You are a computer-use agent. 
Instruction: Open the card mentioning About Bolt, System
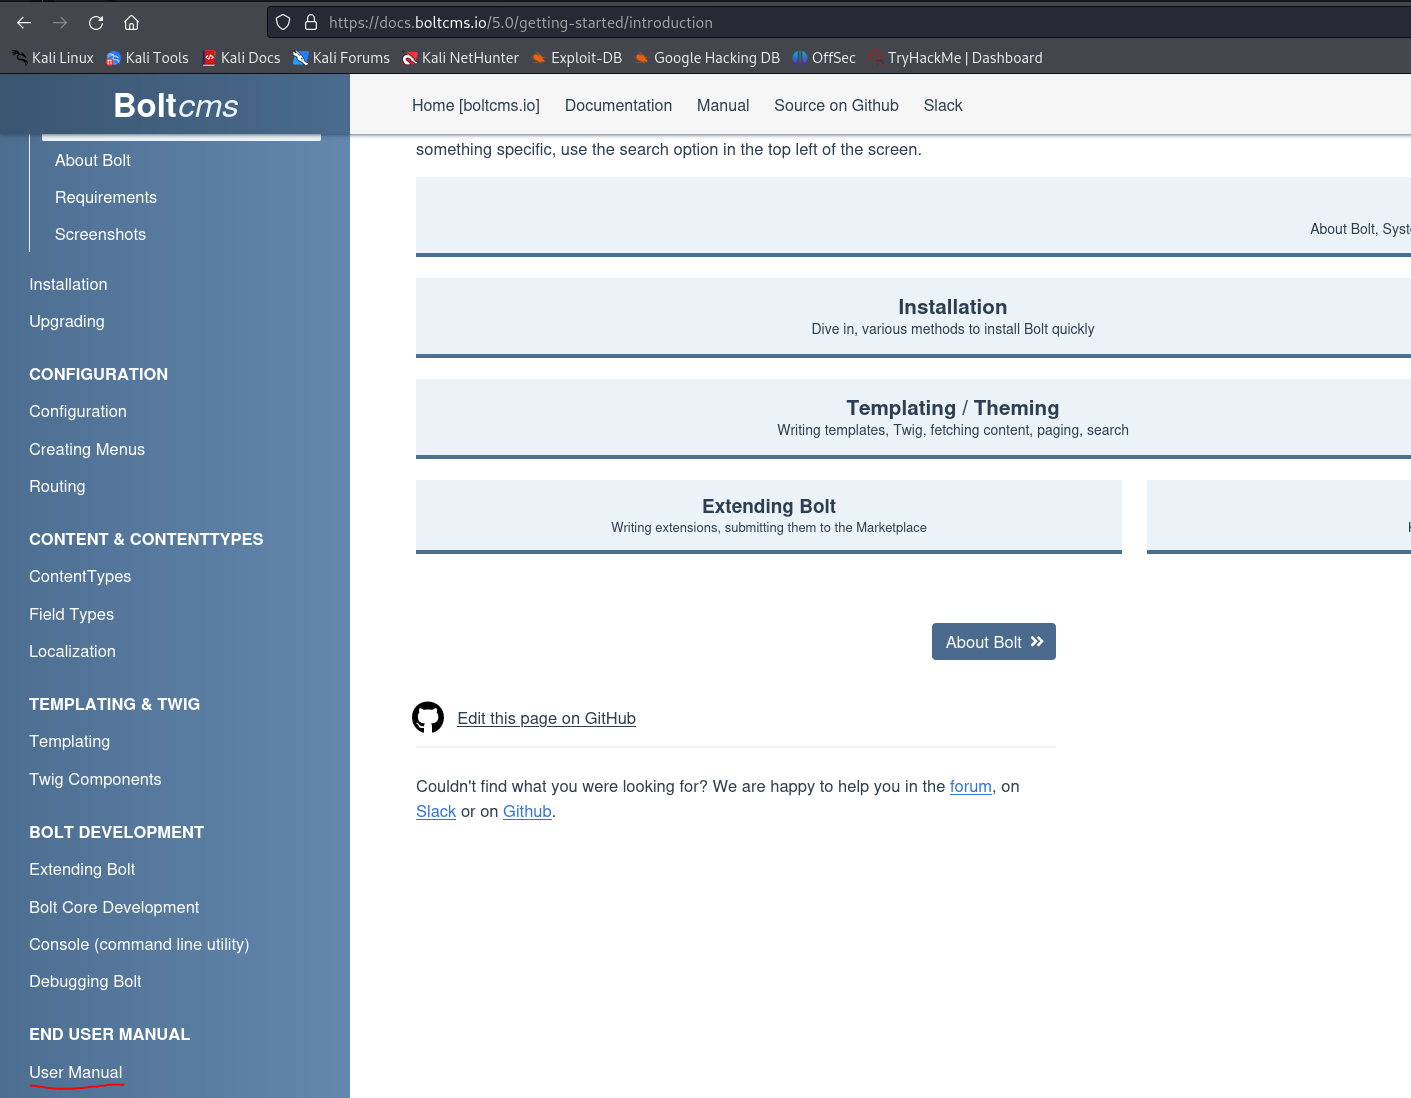tap(913, 217)
